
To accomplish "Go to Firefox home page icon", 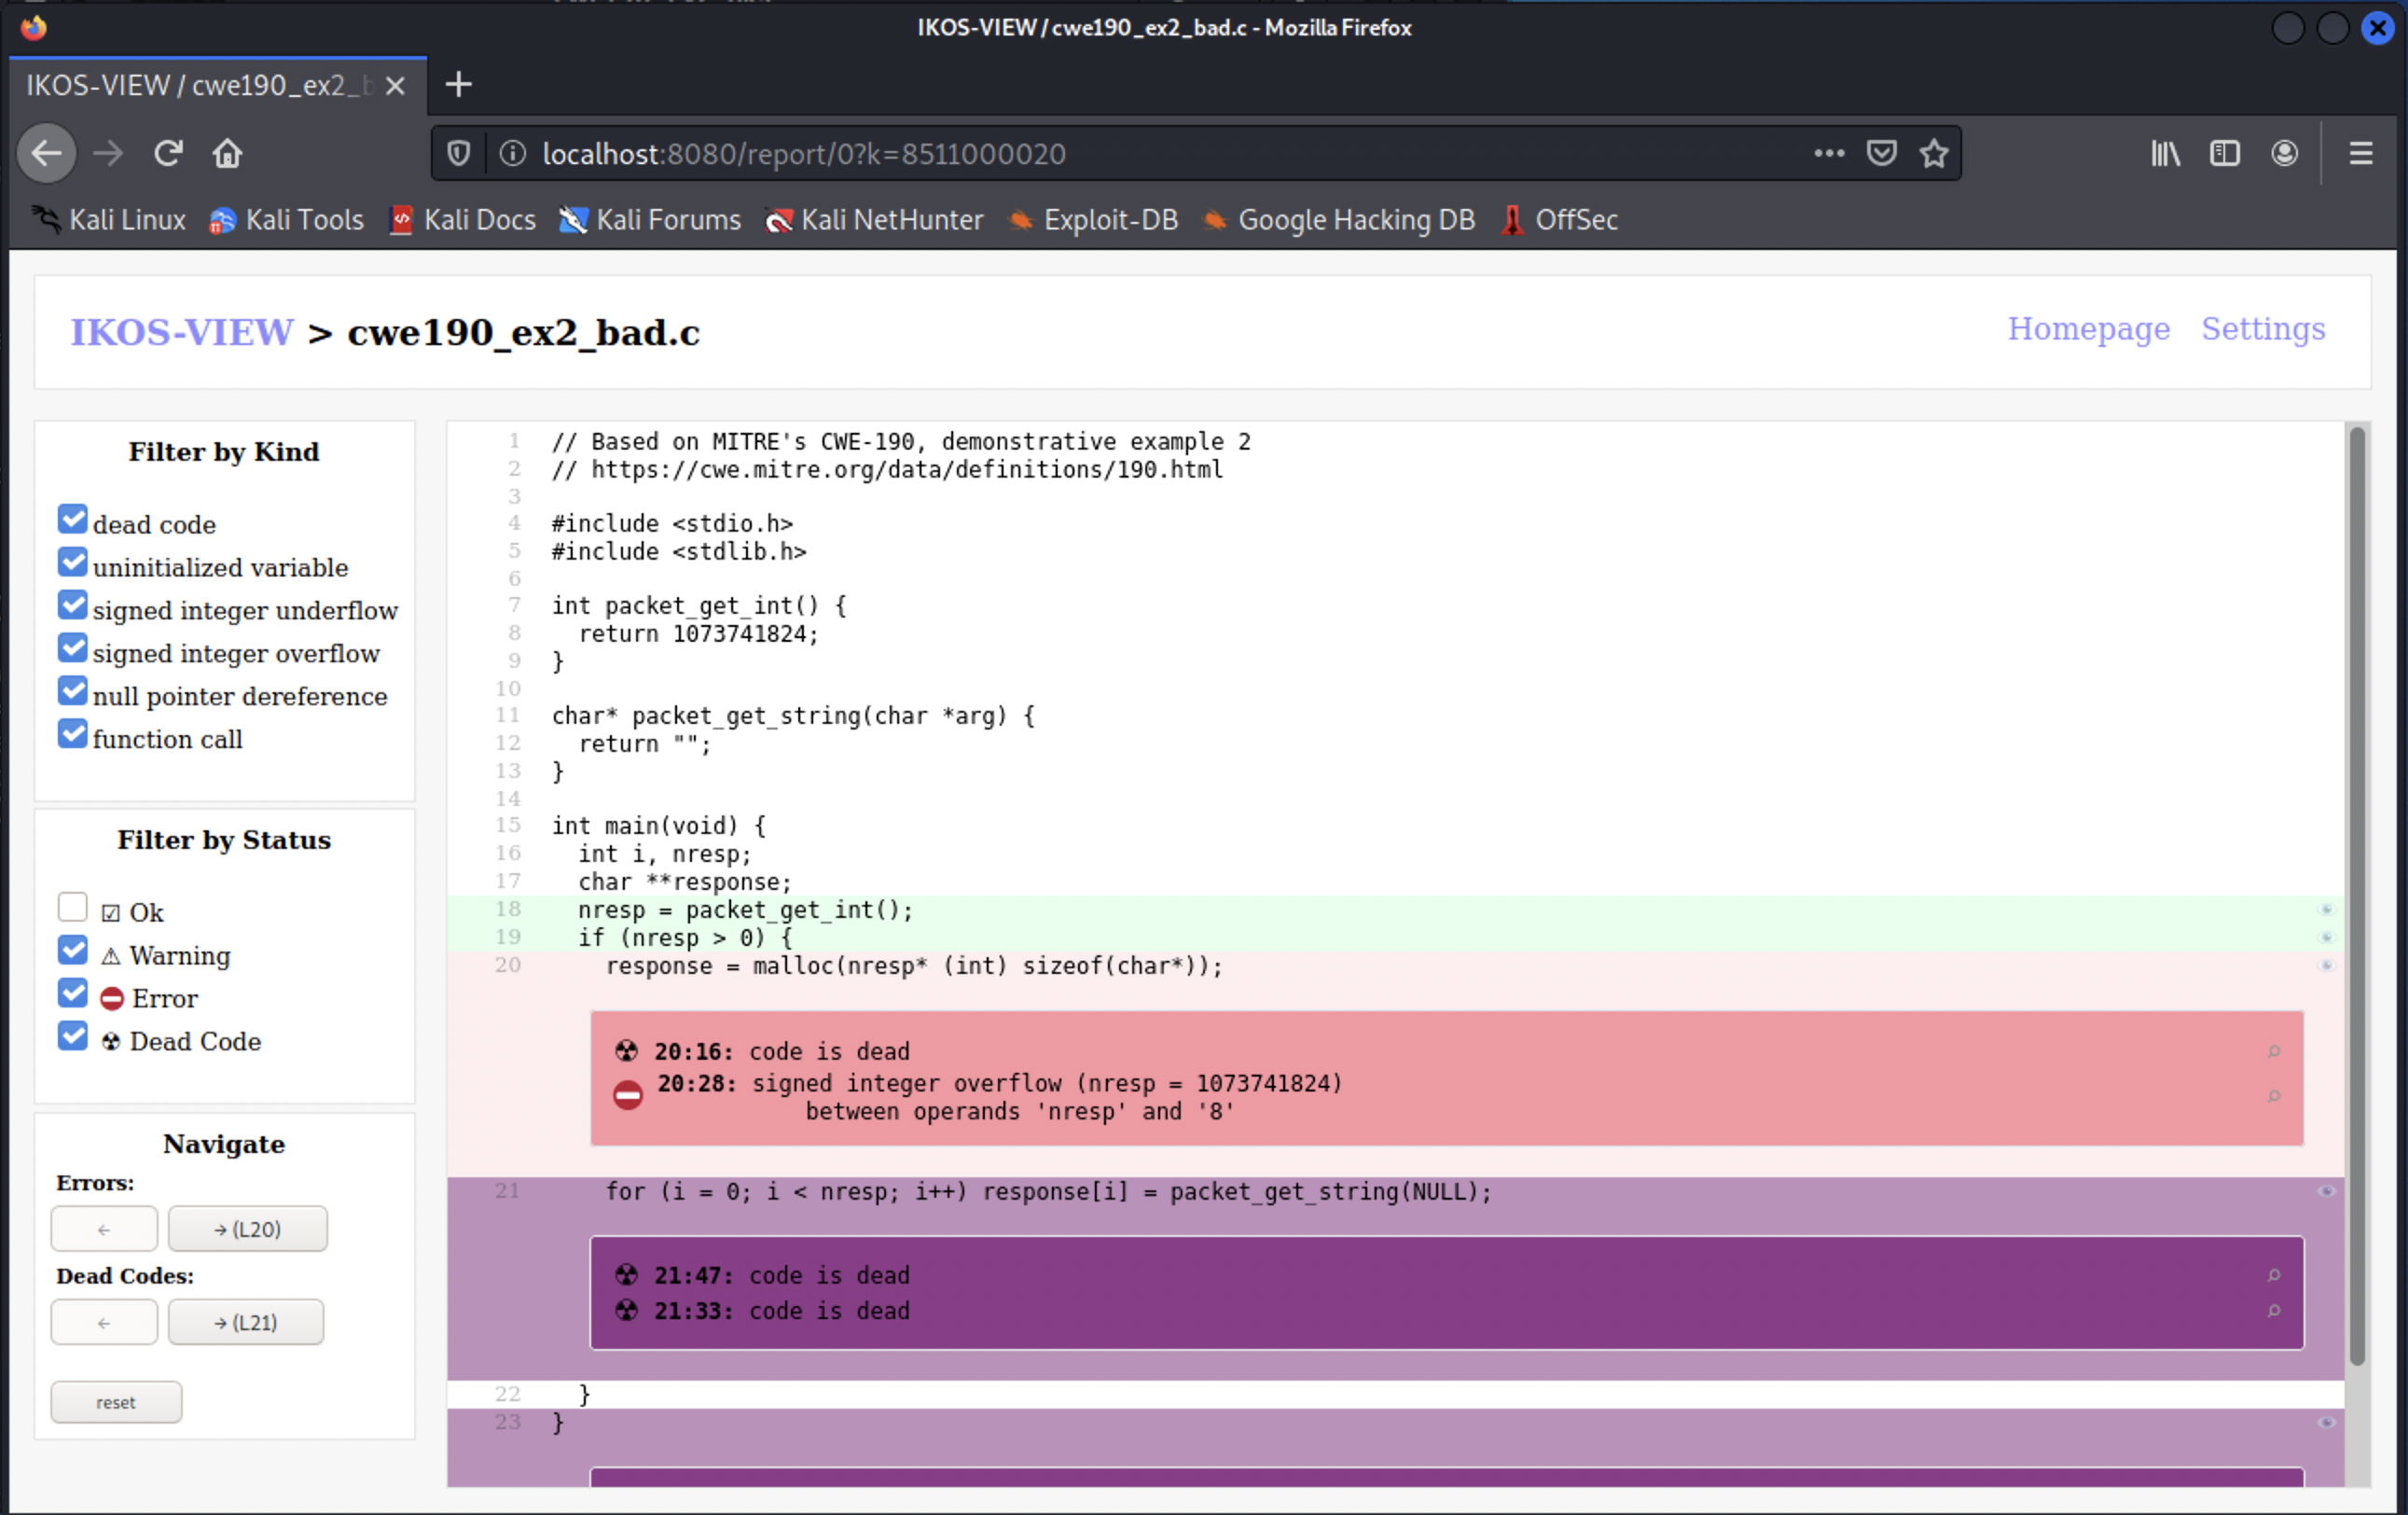I will [227, 153].
